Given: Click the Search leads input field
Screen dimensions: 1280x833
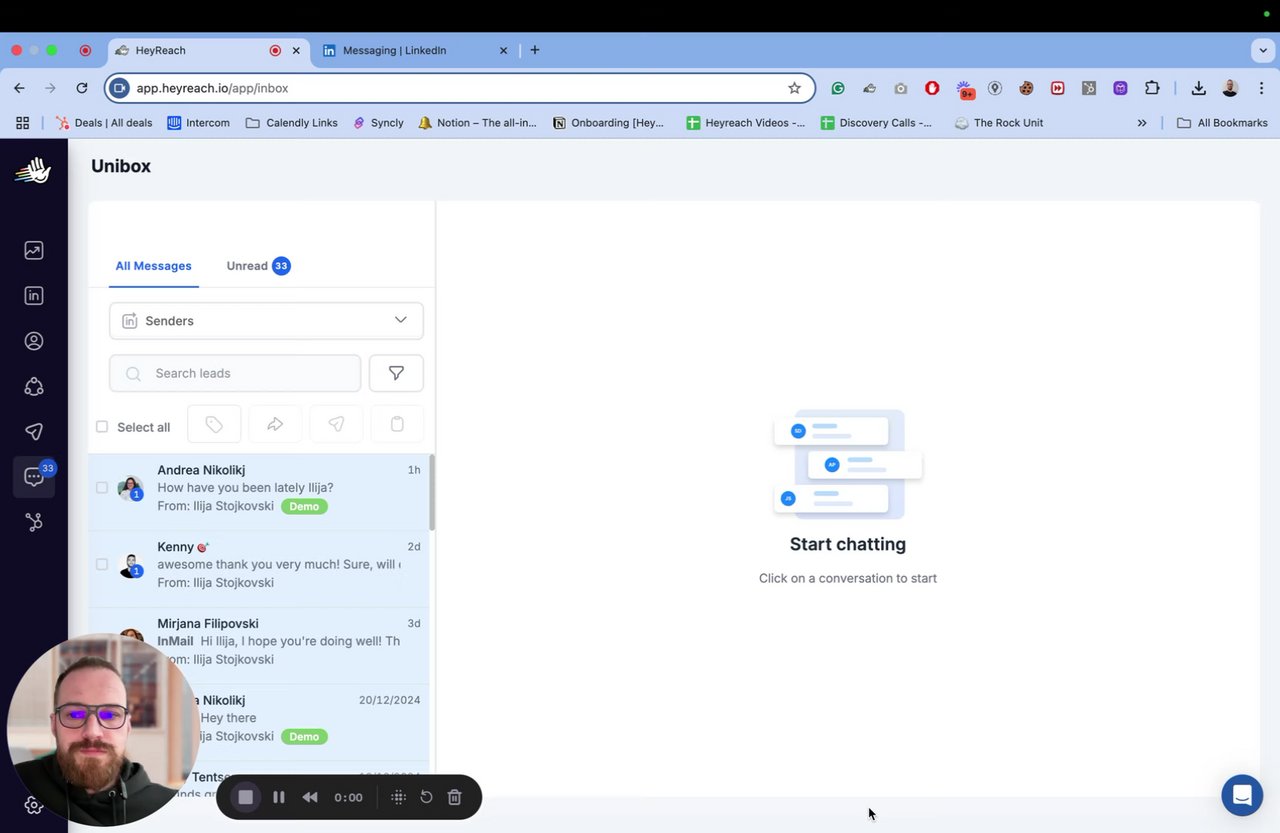Looking at the screenshot, I should pyautogui.click(x=235, y=373).
